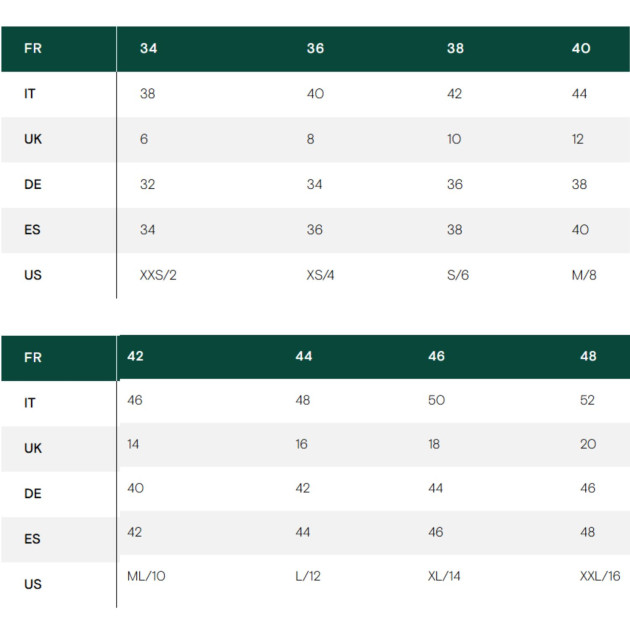Click the DE size 32 cell

(148, 185)
